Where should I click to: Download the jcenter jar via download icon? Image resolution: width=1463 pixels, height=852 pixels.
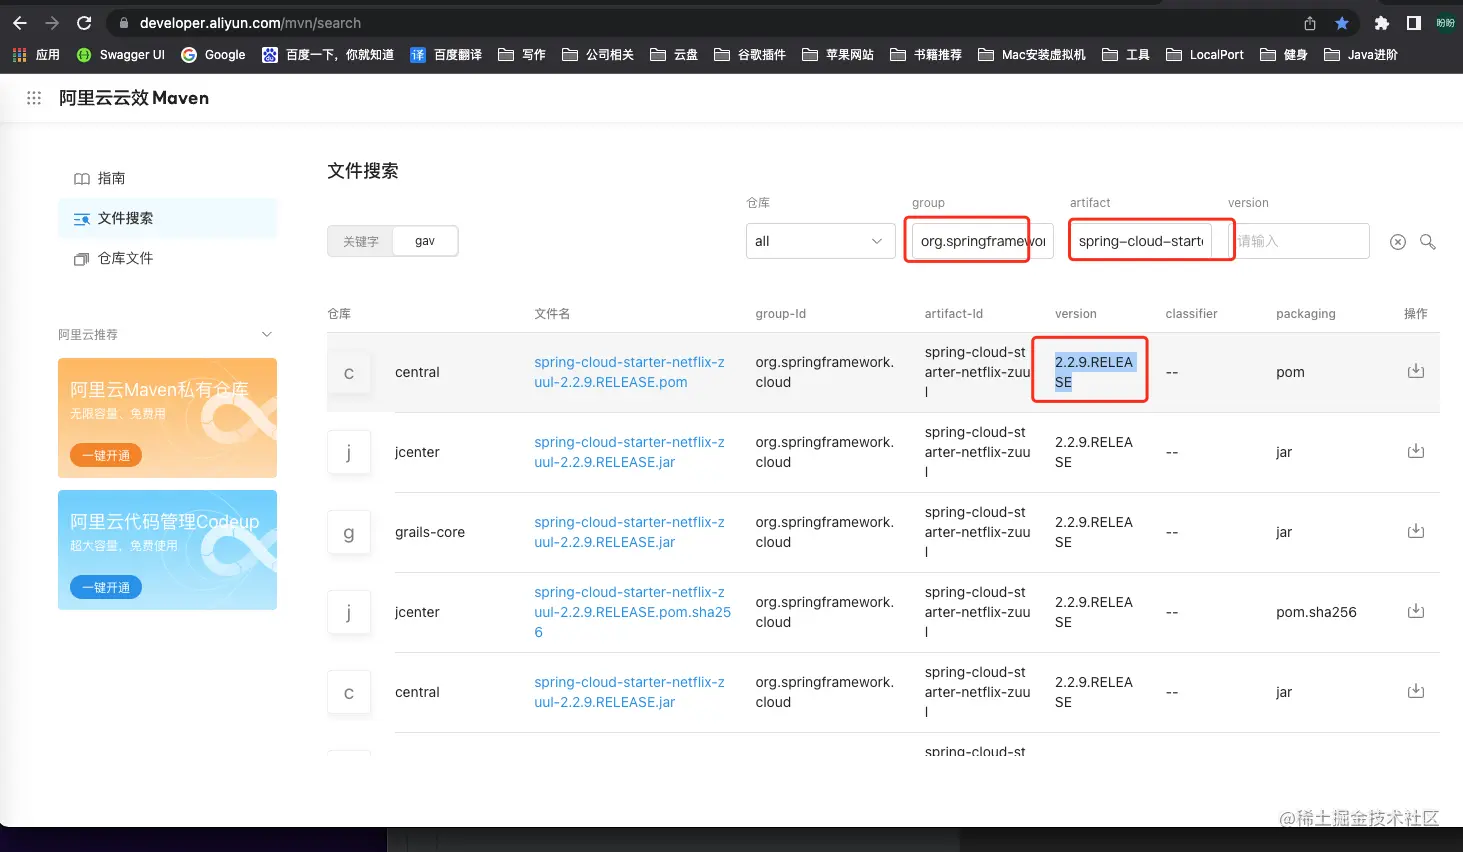(x=1416, y=451)
